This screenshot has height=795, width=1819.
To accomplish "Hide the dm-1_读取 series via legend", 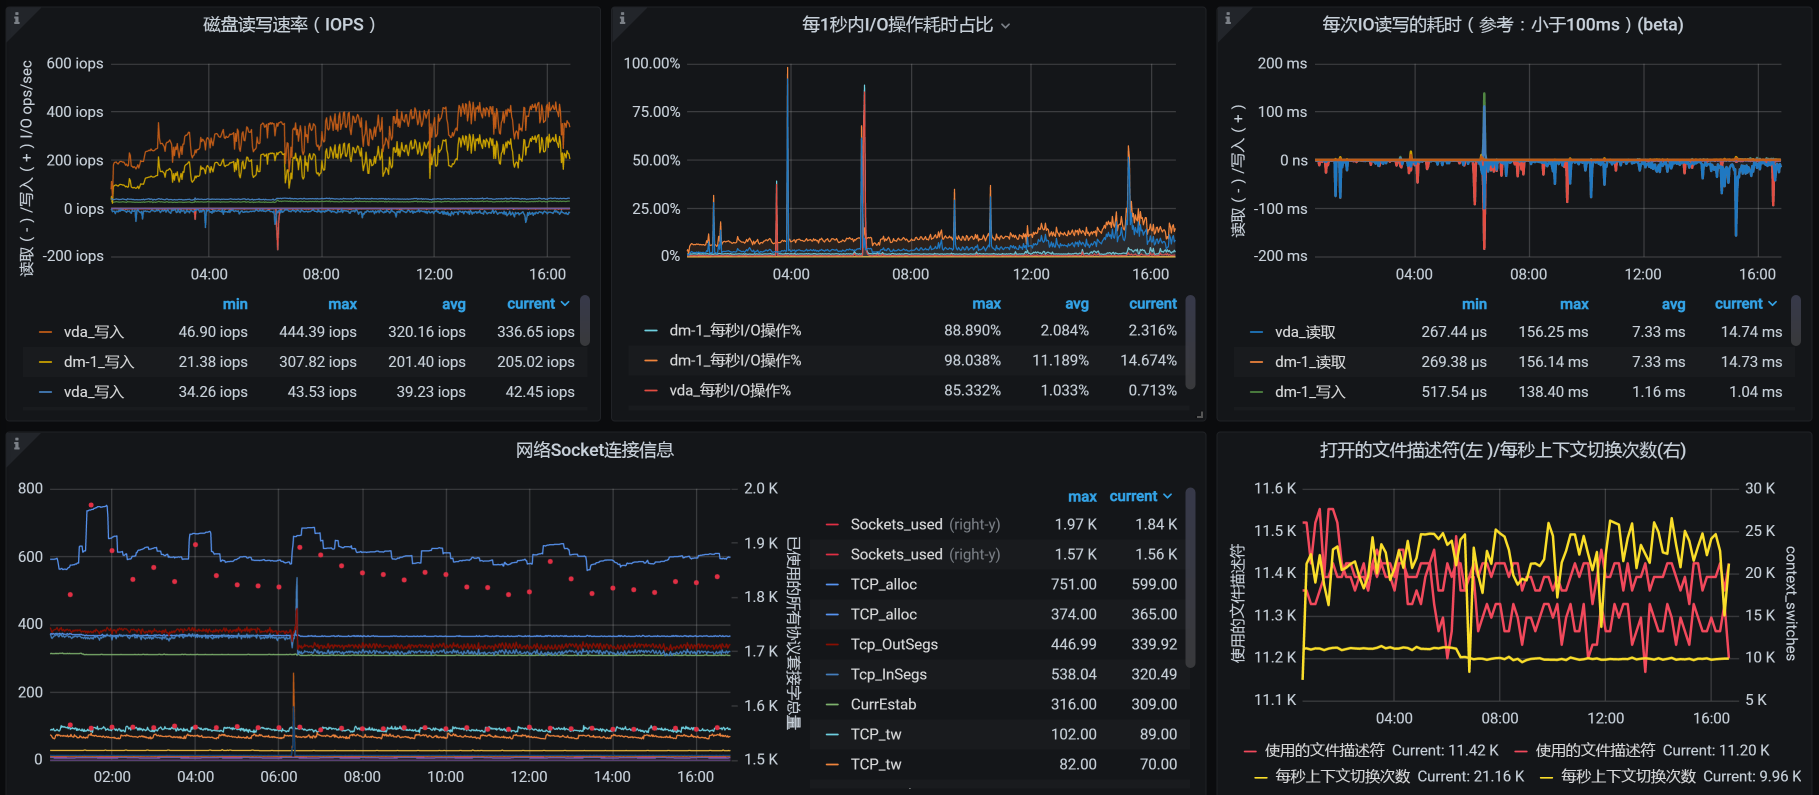I will click(1310, 362).
